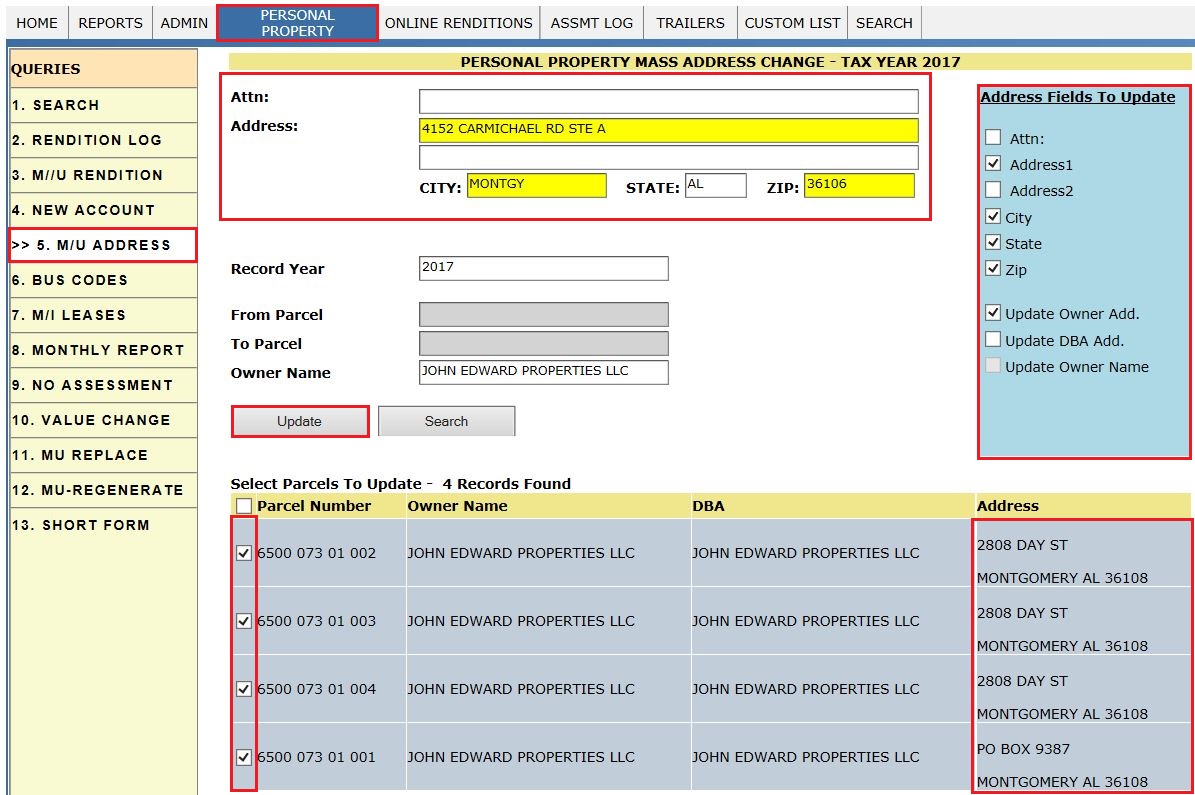Select 13. SHORT FORM in sidebar
This screenshot has height=795, width=1195.
[x=104, y=526]
